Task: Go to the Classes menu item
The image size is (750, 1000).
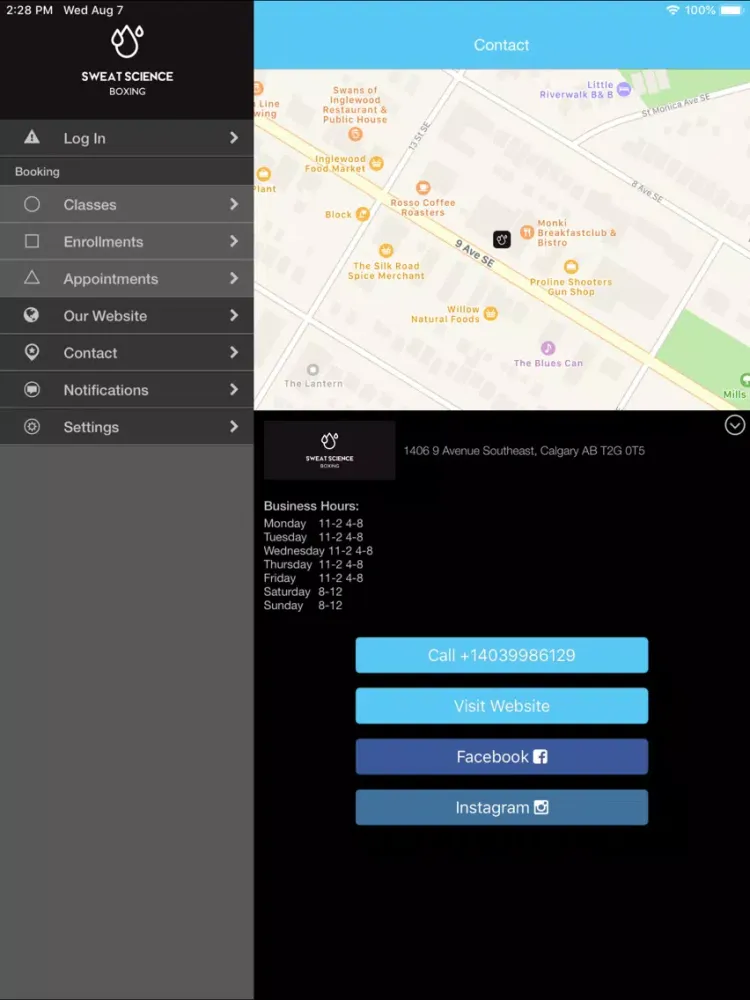Action: click(x=127, y=204)
